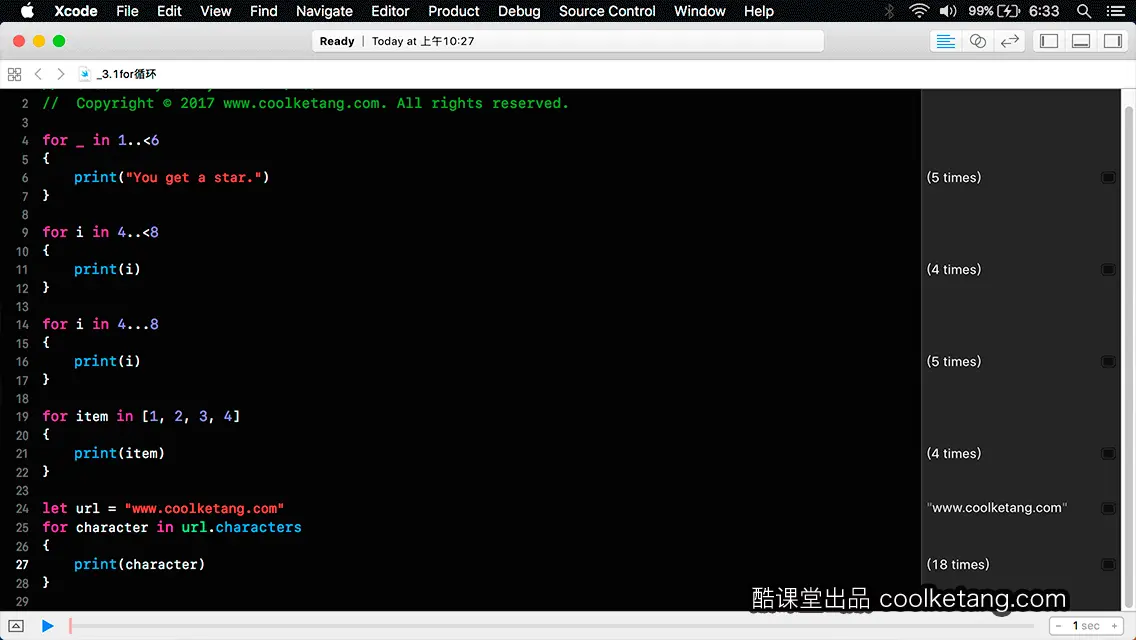
Task: Click the url.characters code on line 25
Action: 241,528
